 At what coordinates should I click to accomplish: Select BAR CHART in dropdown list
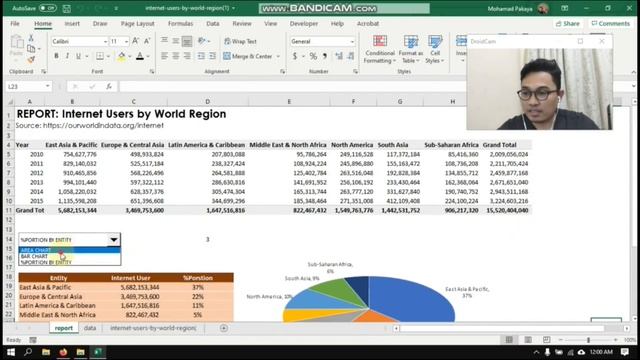point(69,256)
